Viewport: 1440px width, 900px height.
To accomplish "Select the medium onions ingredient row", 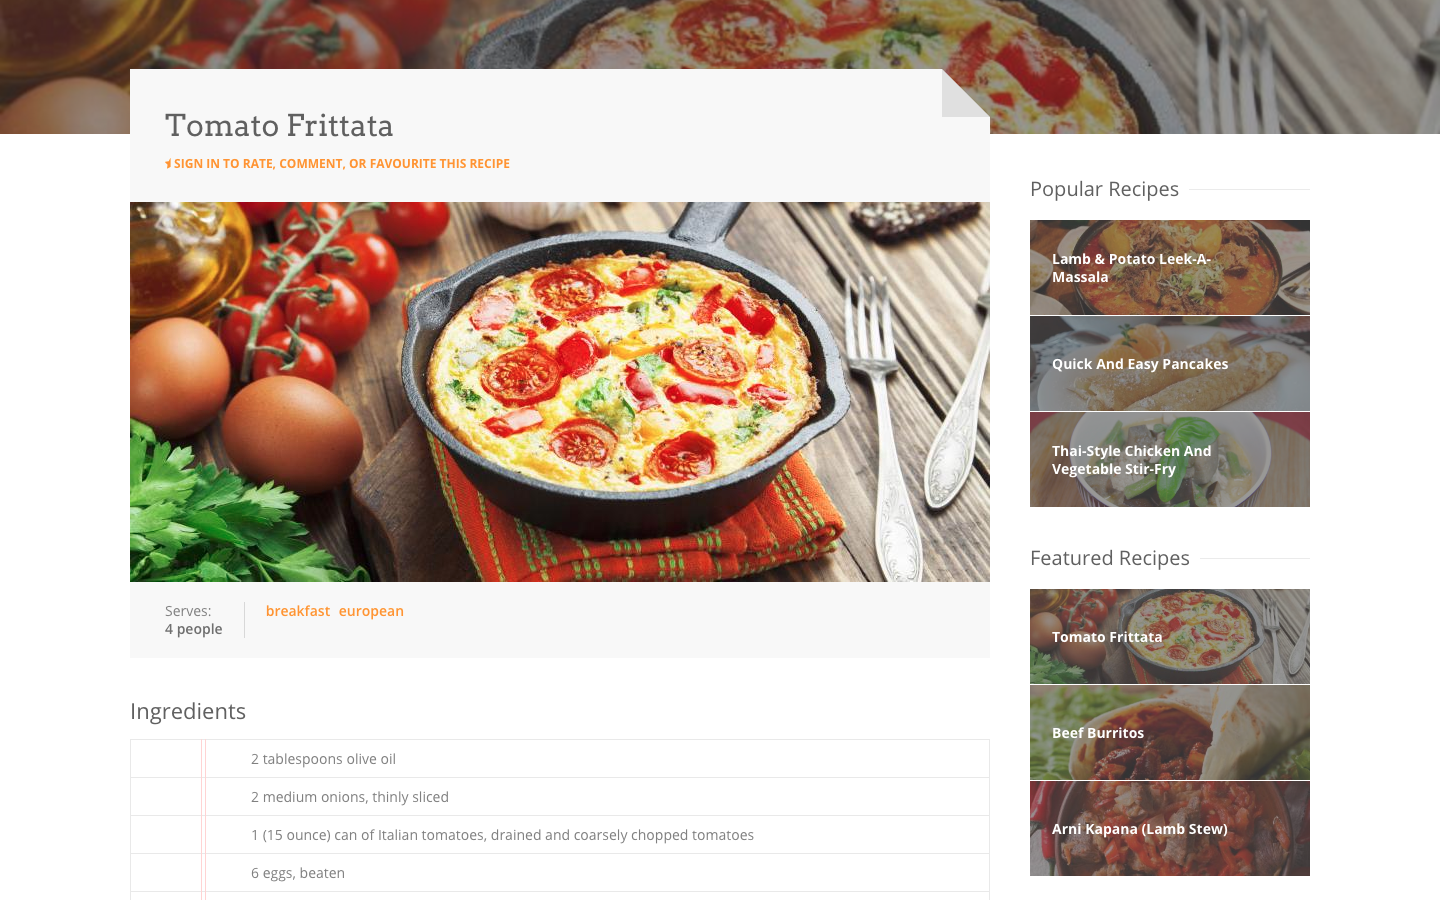I will 560,797.
